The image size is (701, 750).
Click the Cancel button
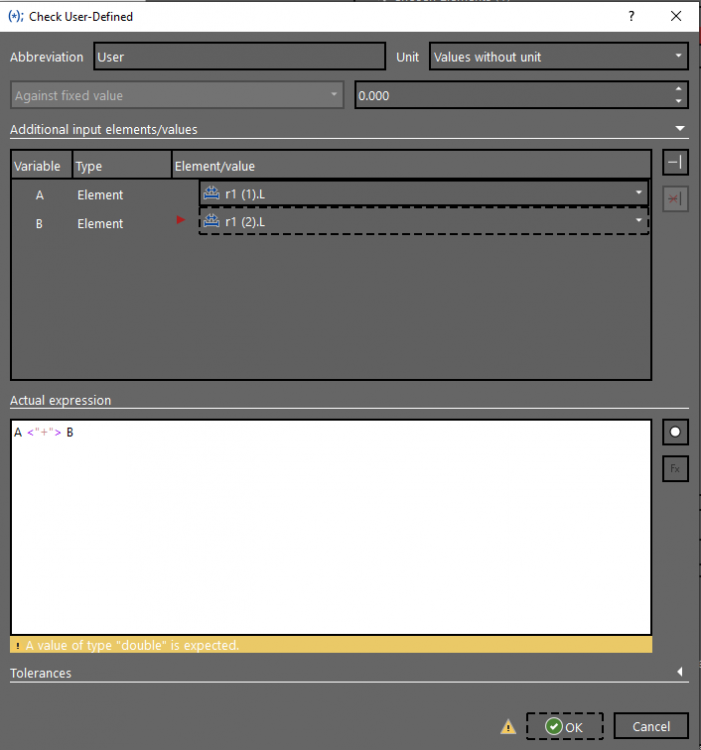point(651,727)
